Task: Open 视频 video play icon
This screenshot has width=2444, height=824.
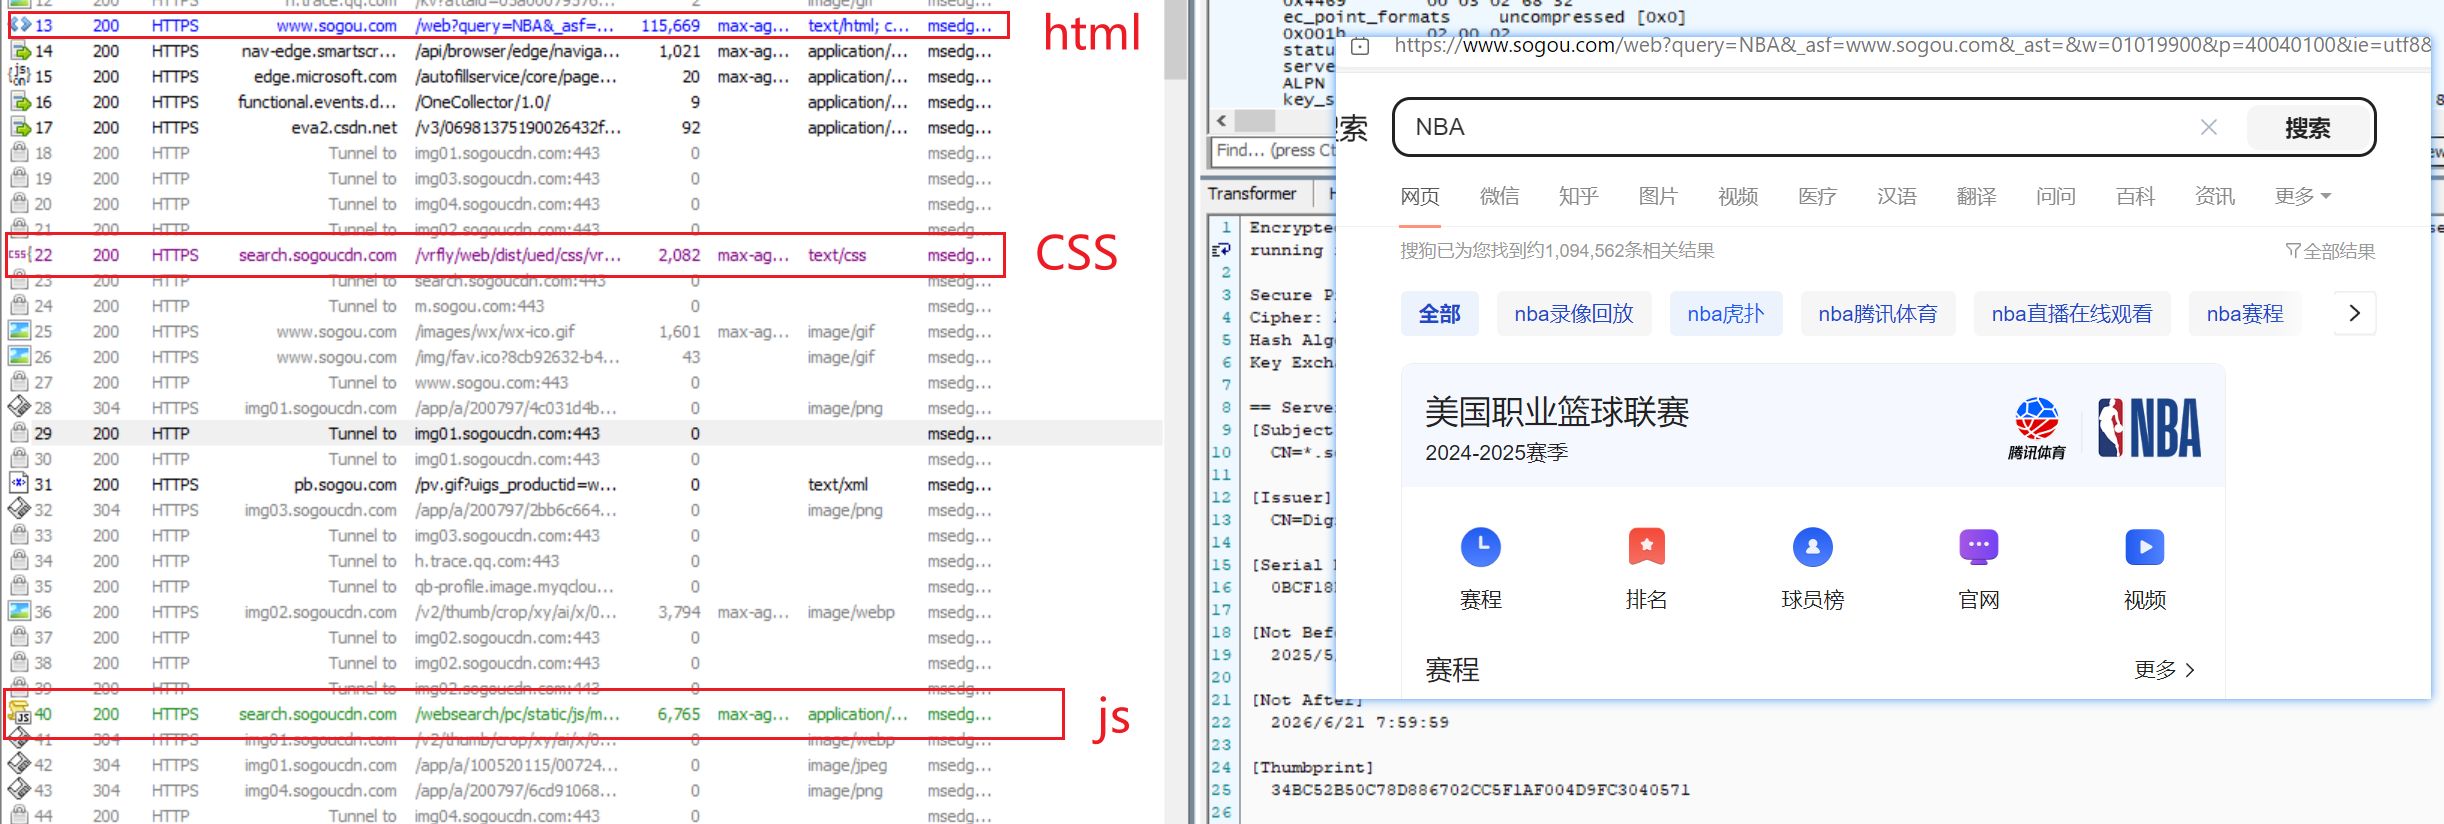Action: [x=2145, y=547]
